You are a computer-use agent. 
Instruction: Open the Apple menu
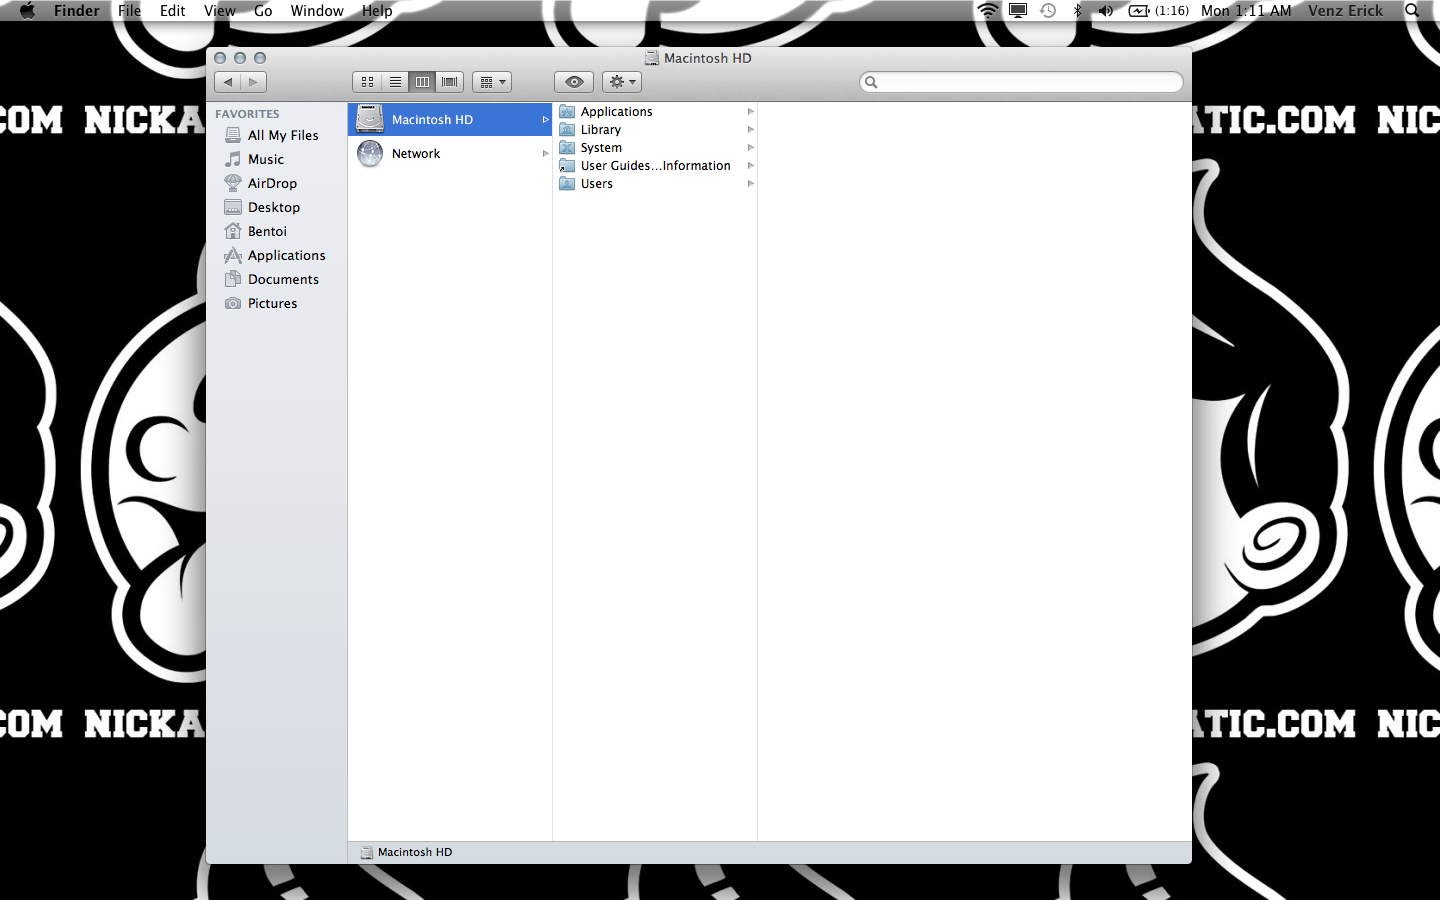27,11
